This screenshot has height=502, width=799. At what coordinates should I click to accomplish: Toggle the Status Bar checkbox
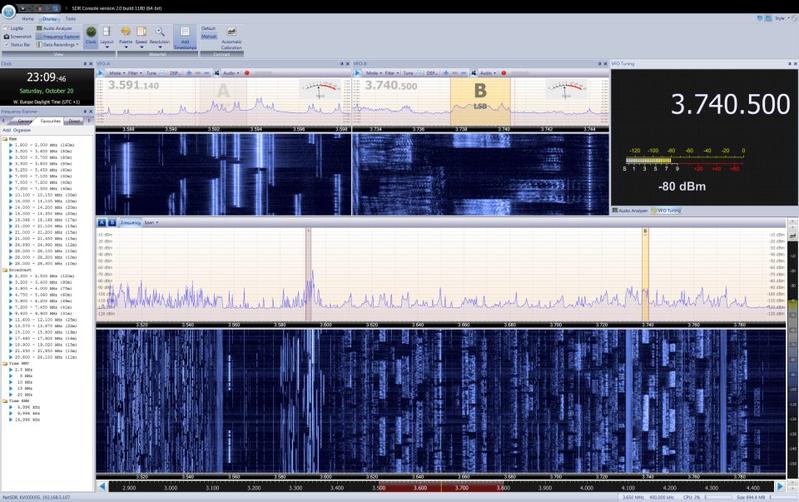pos(17,45)
